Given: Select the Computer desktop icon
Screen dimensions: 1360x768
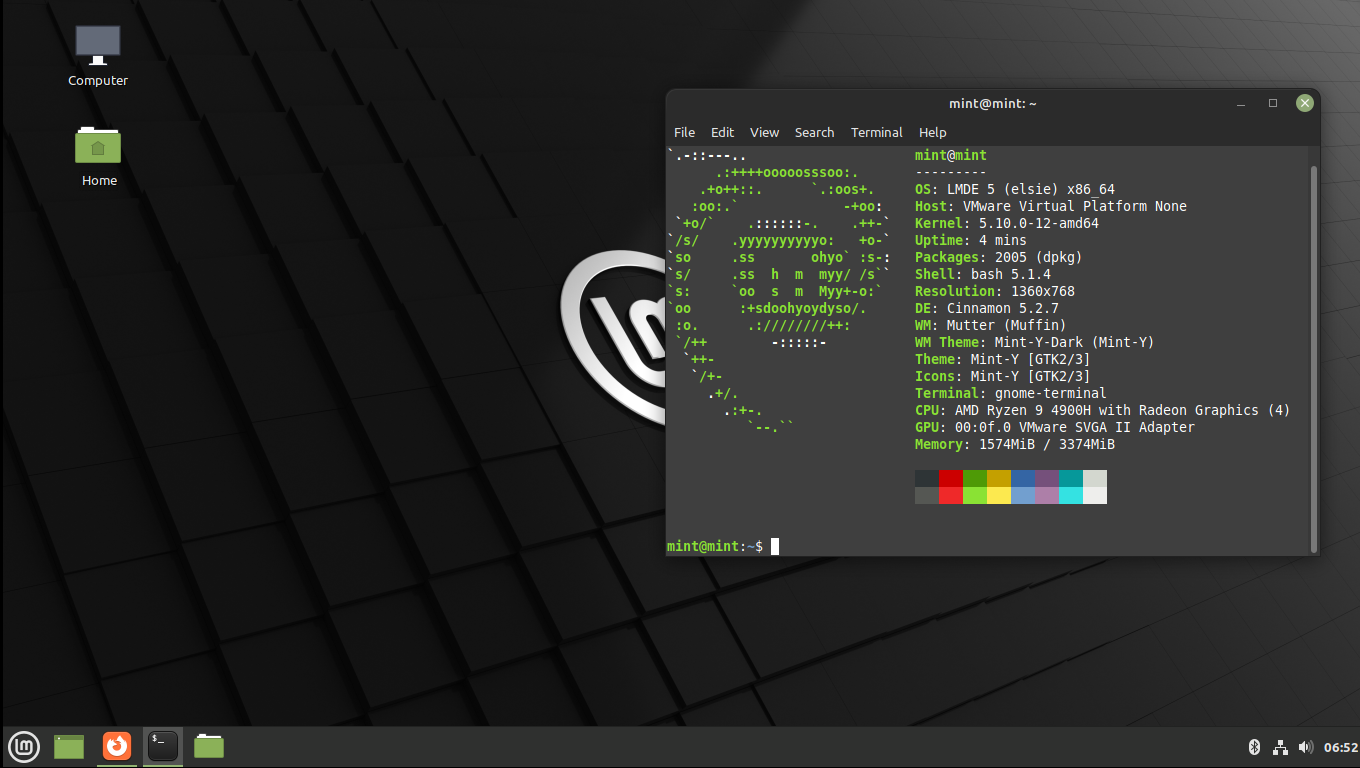Looking at the screenshot, I should pos(98,56).
